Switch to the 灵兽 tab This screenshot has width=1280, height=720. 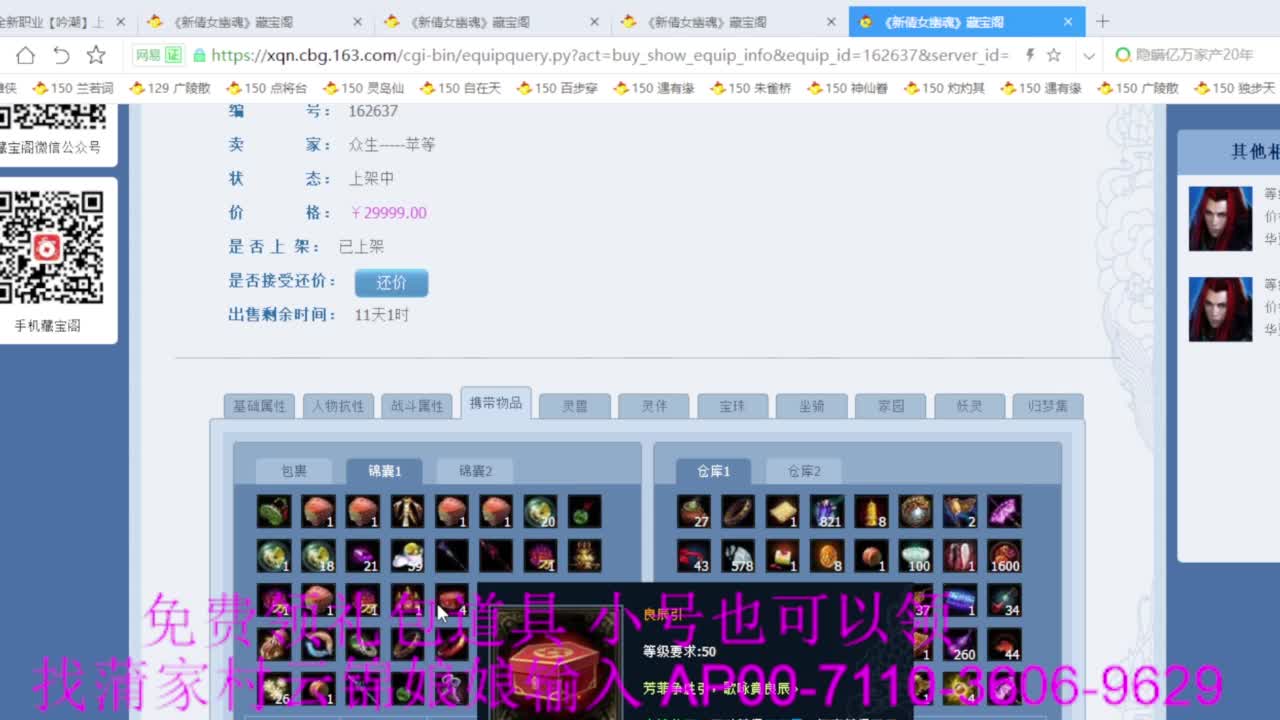575,406
